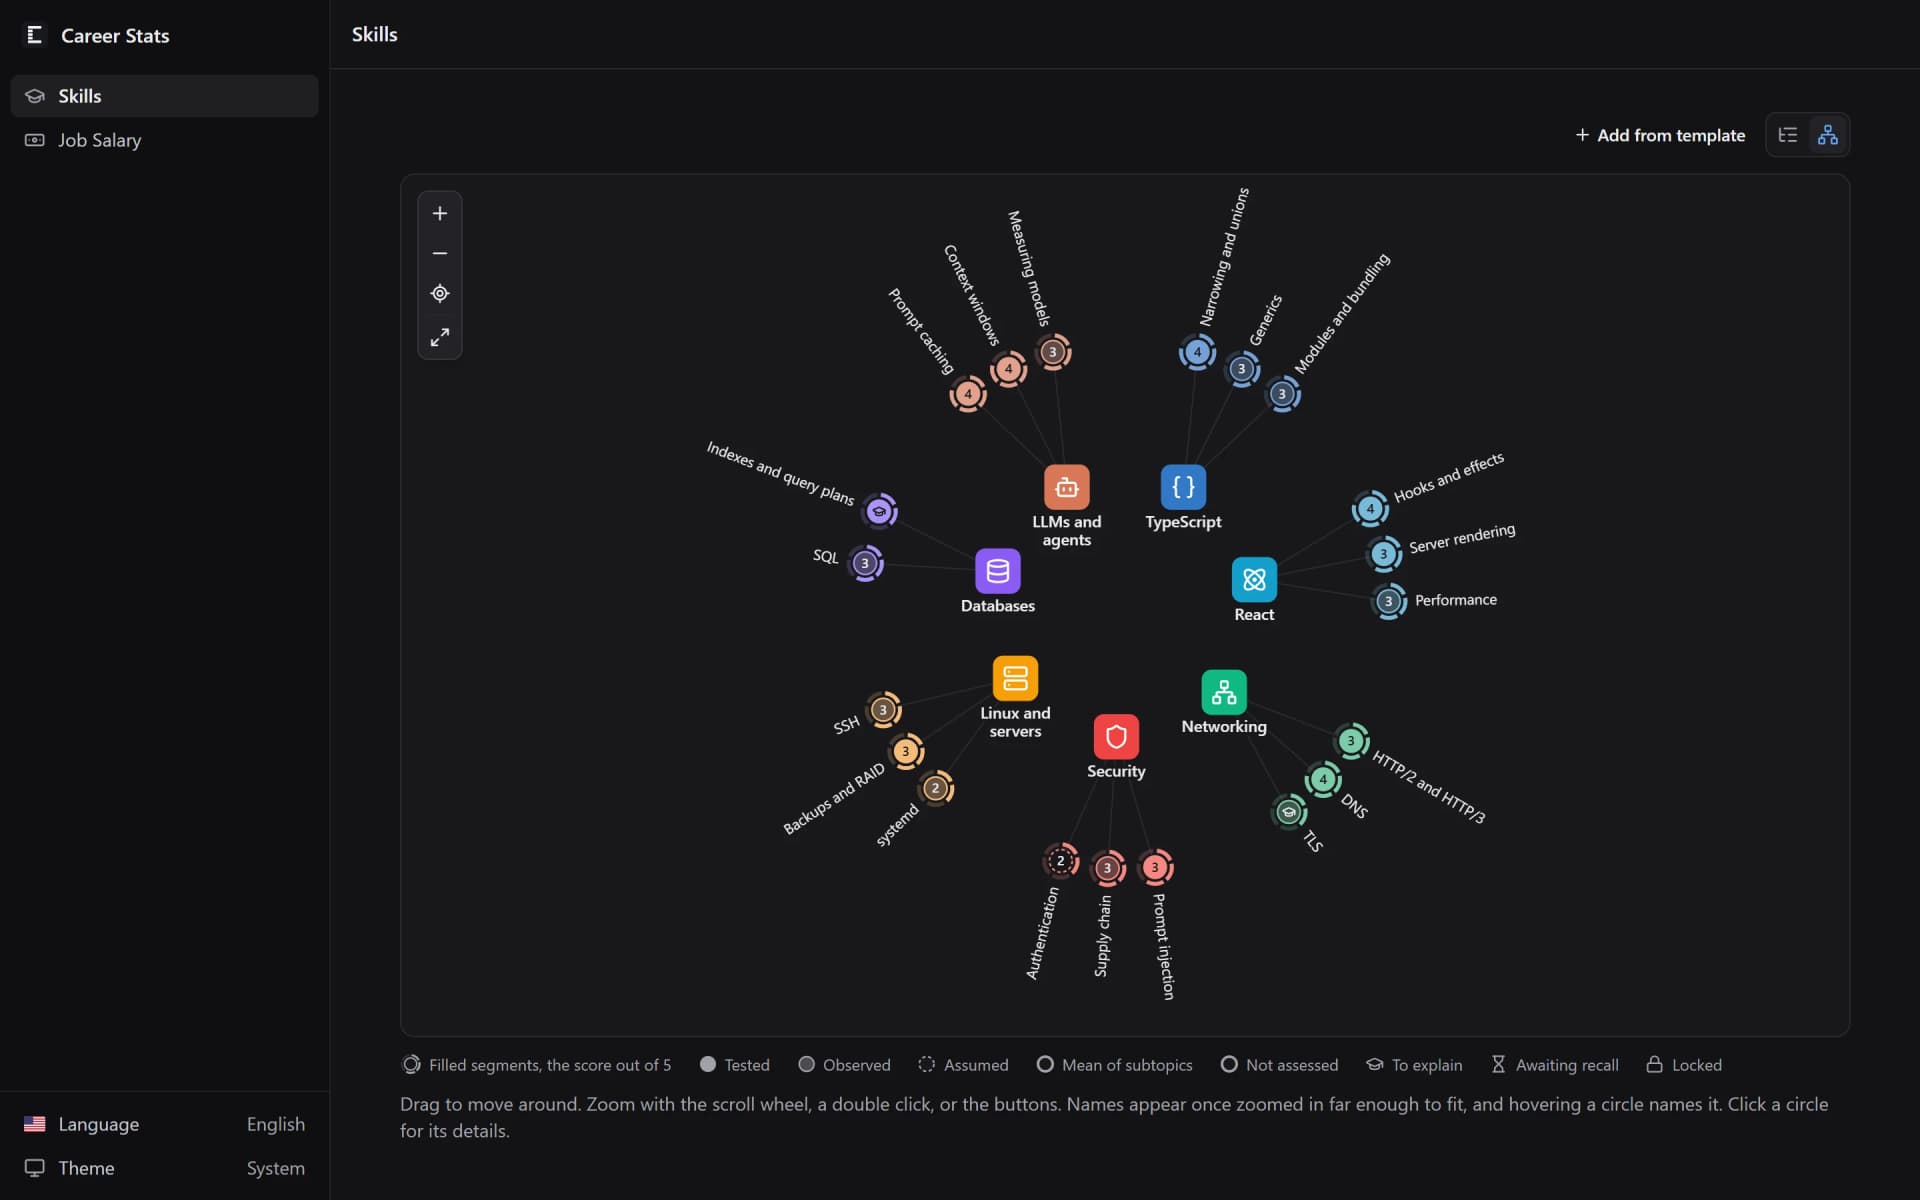Image resolution: width=1920 pixels, height=1200 pixels.
Task: Select the Generics circle
Action: pyautogui.click(x=1242, y=369)
